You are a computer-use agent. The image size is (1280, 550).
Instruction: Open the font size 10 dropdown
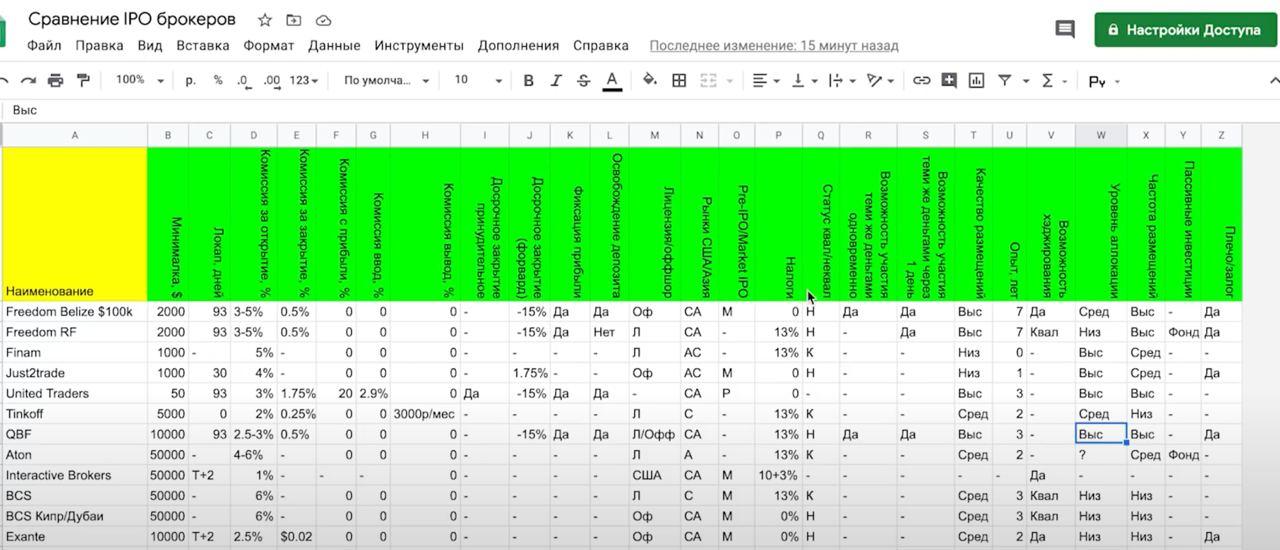pos(478,80)
